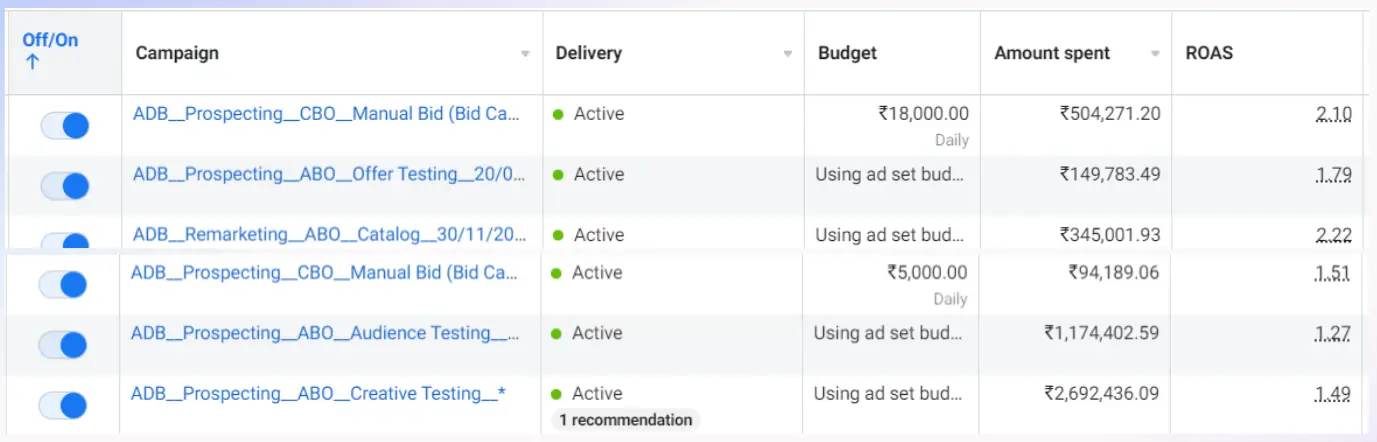The height and width of the screenshot is (442, 1377).
Task: Turn off the Creative Testing campaign switch
Action: (62, 405)
